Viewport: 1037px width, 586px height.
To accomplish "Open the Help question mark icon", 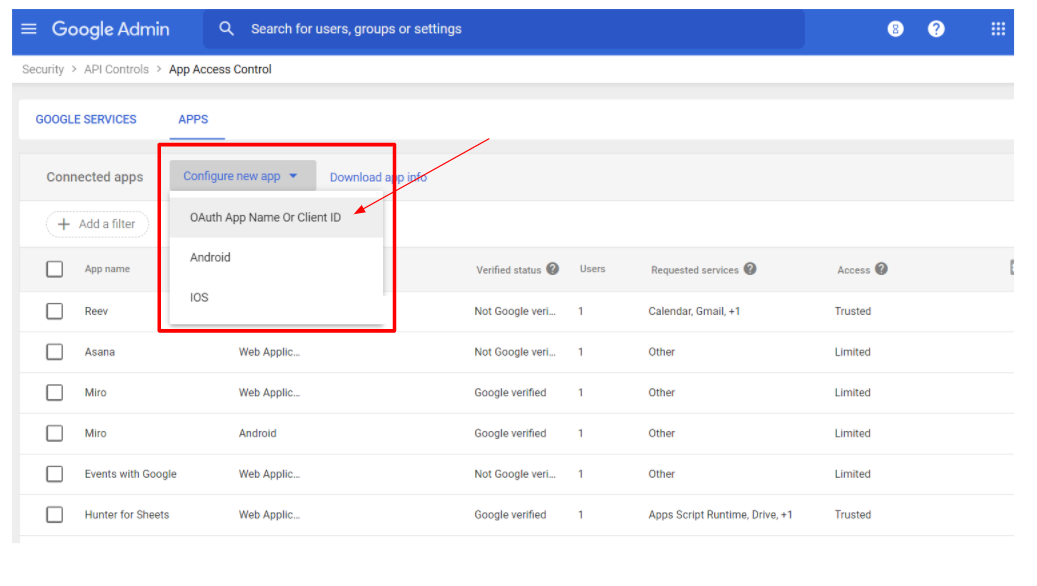I will click(936, 28).
